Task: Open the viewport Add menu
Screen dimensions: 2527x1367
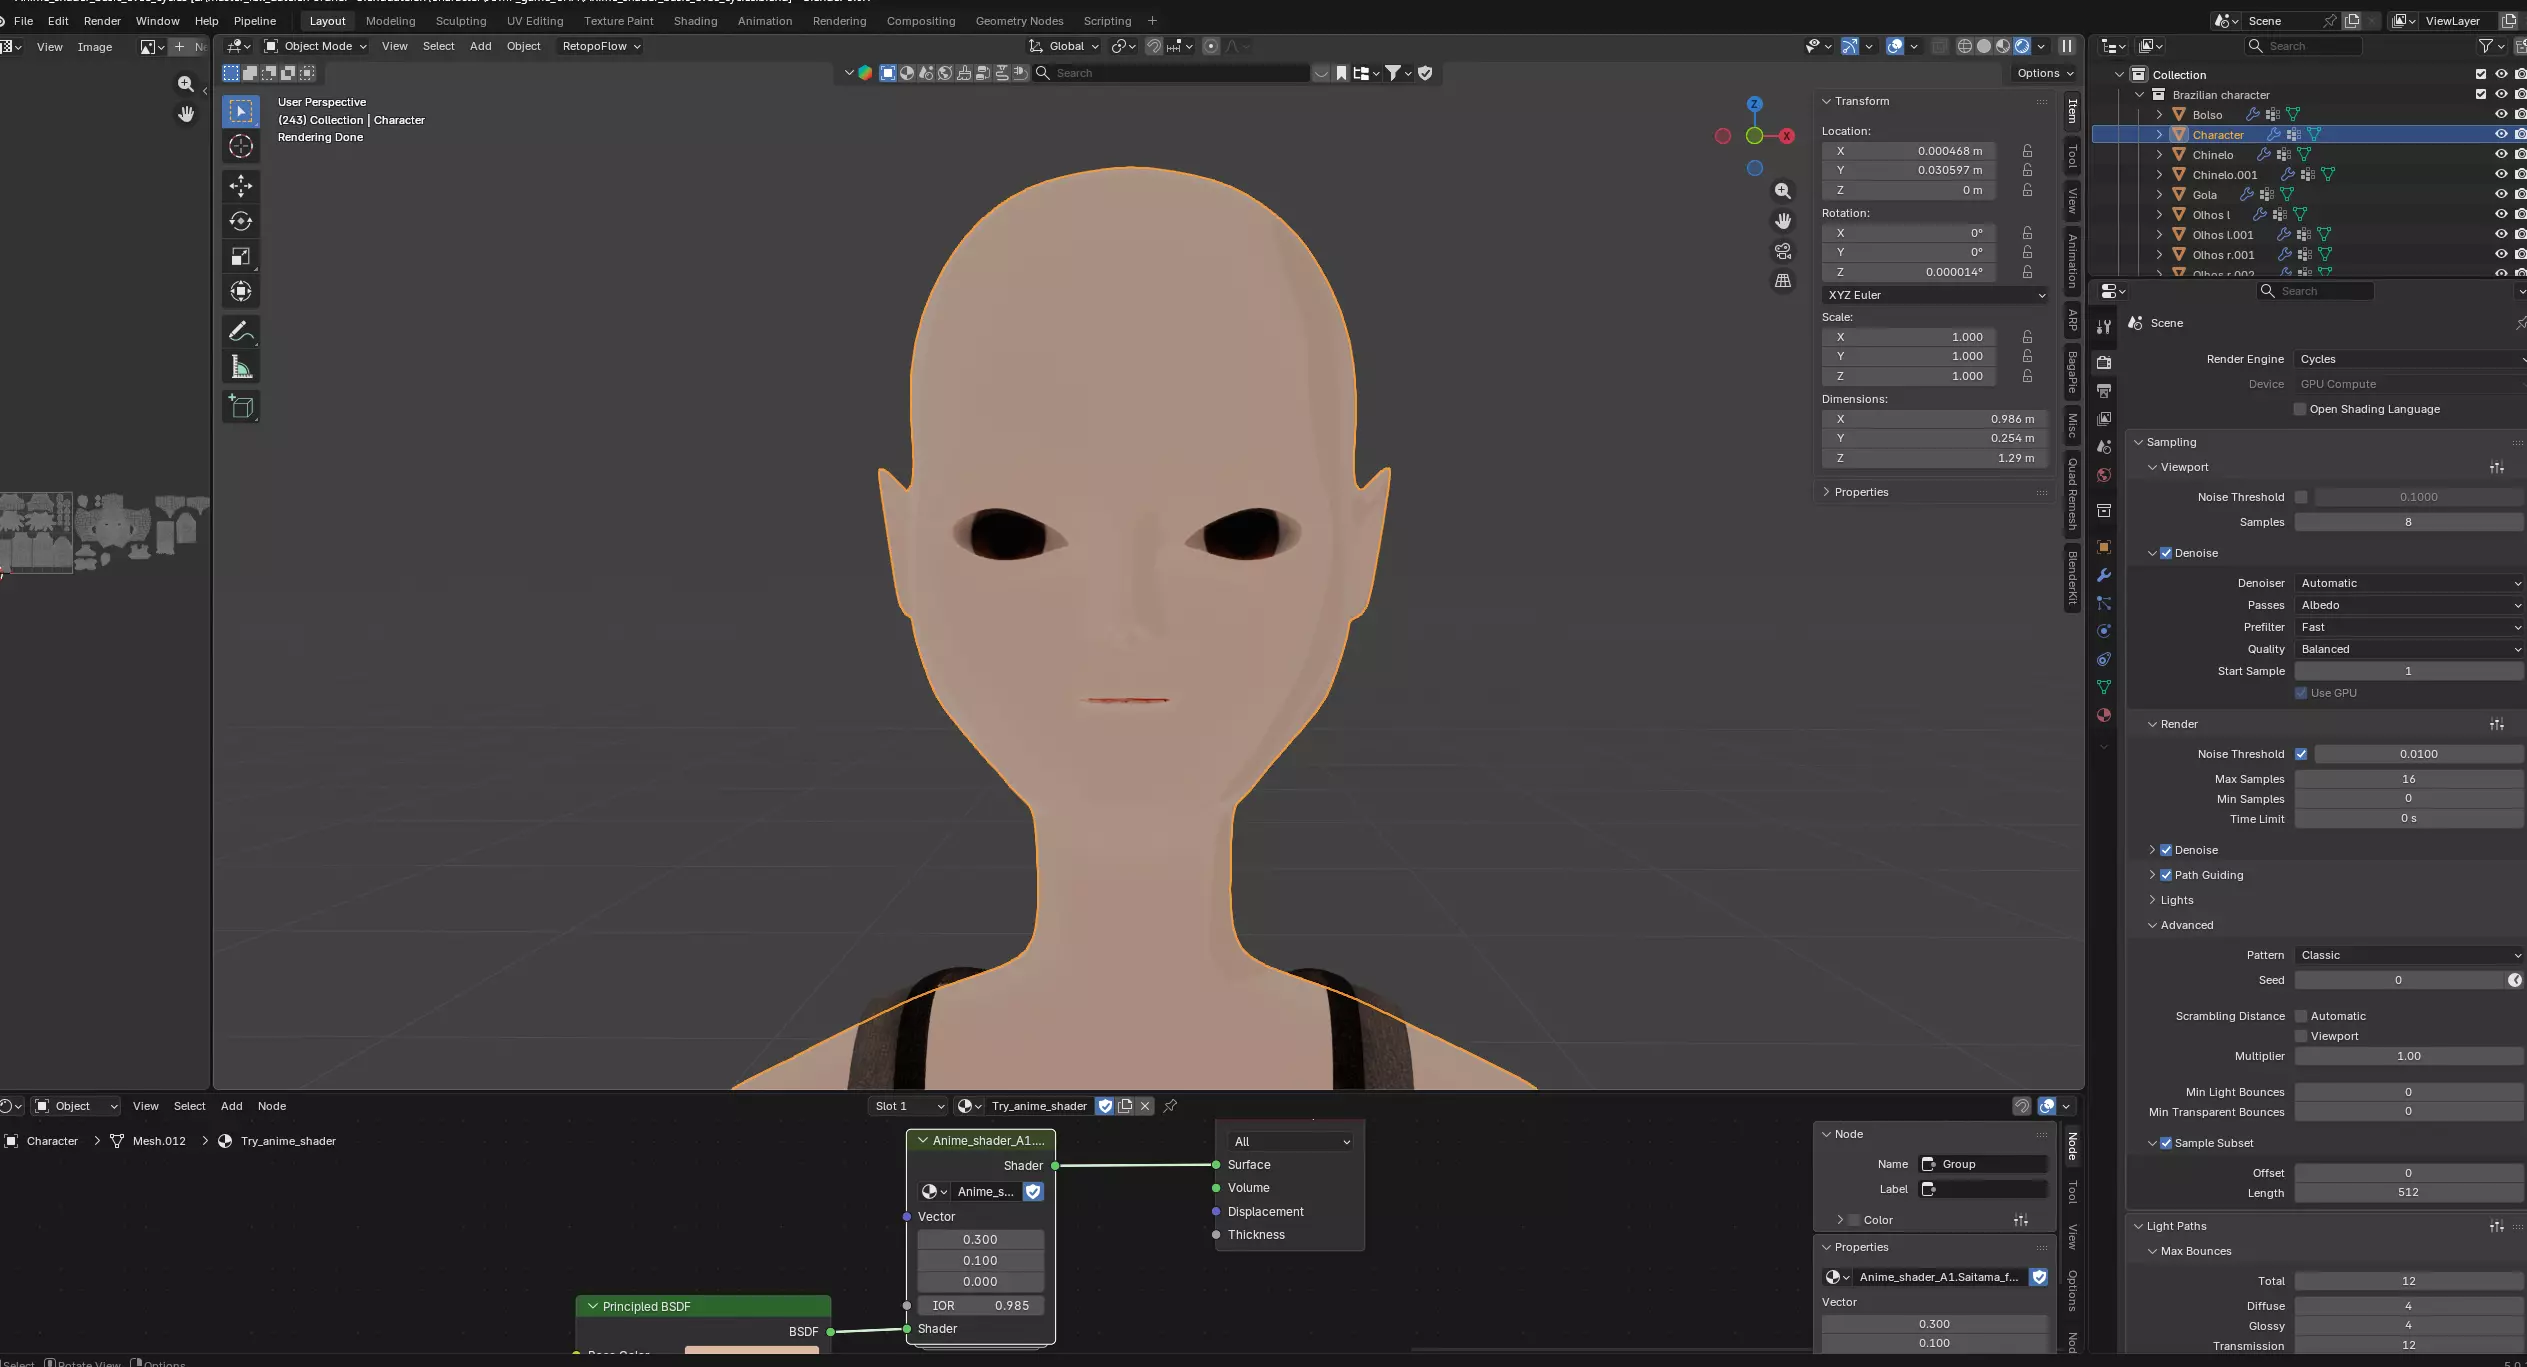Action: tap(480, 46)
